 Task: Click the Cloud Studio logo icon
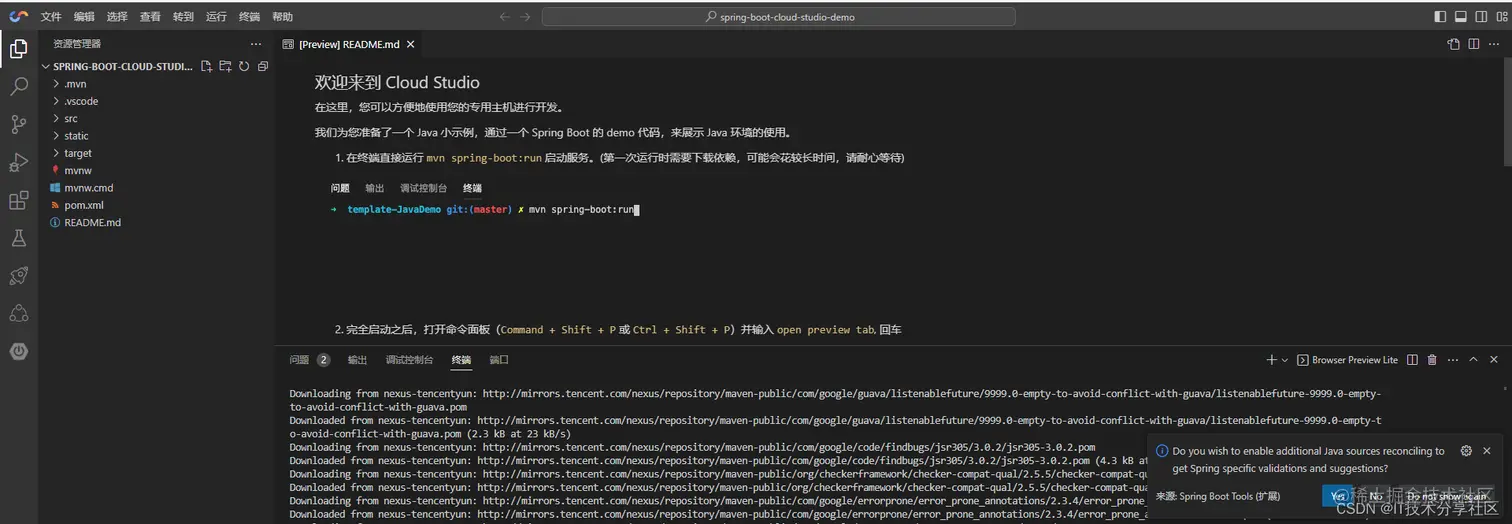(19, 16)
